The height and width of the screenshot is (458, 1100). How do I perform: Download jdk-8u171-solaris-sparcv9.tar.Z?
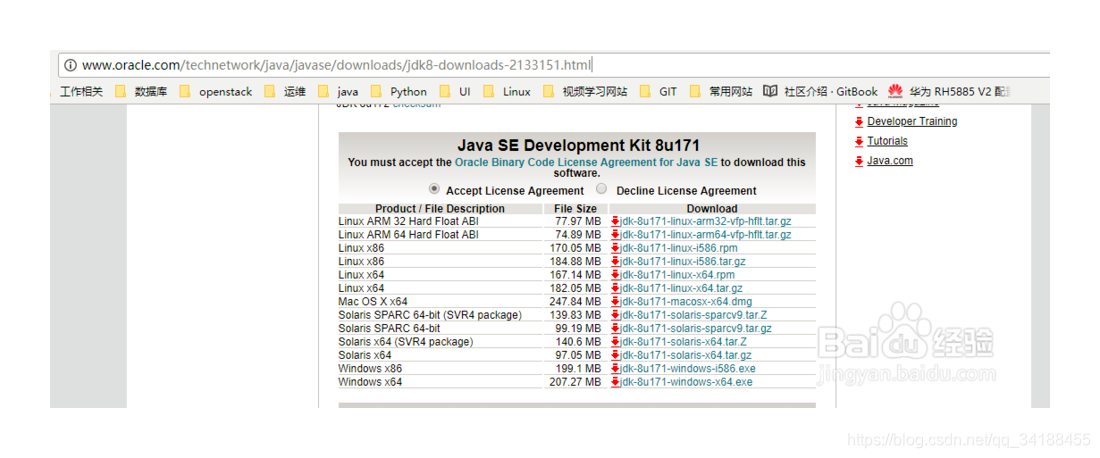click(x=693, y=315)
